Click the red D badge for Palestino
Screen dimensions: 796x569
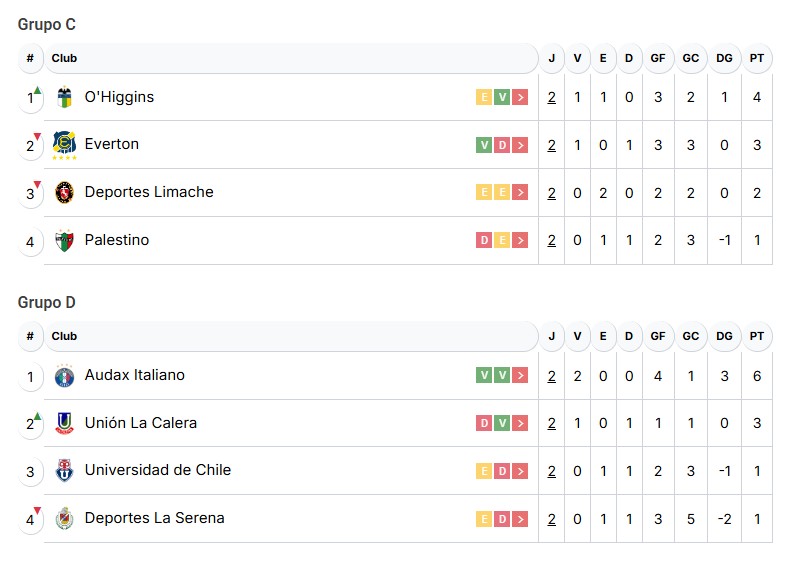[x=484, y=240]
